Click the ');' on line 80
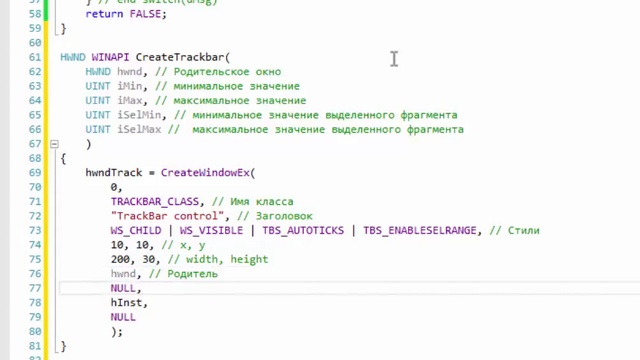The image size is (640, 360). [117, 332]
